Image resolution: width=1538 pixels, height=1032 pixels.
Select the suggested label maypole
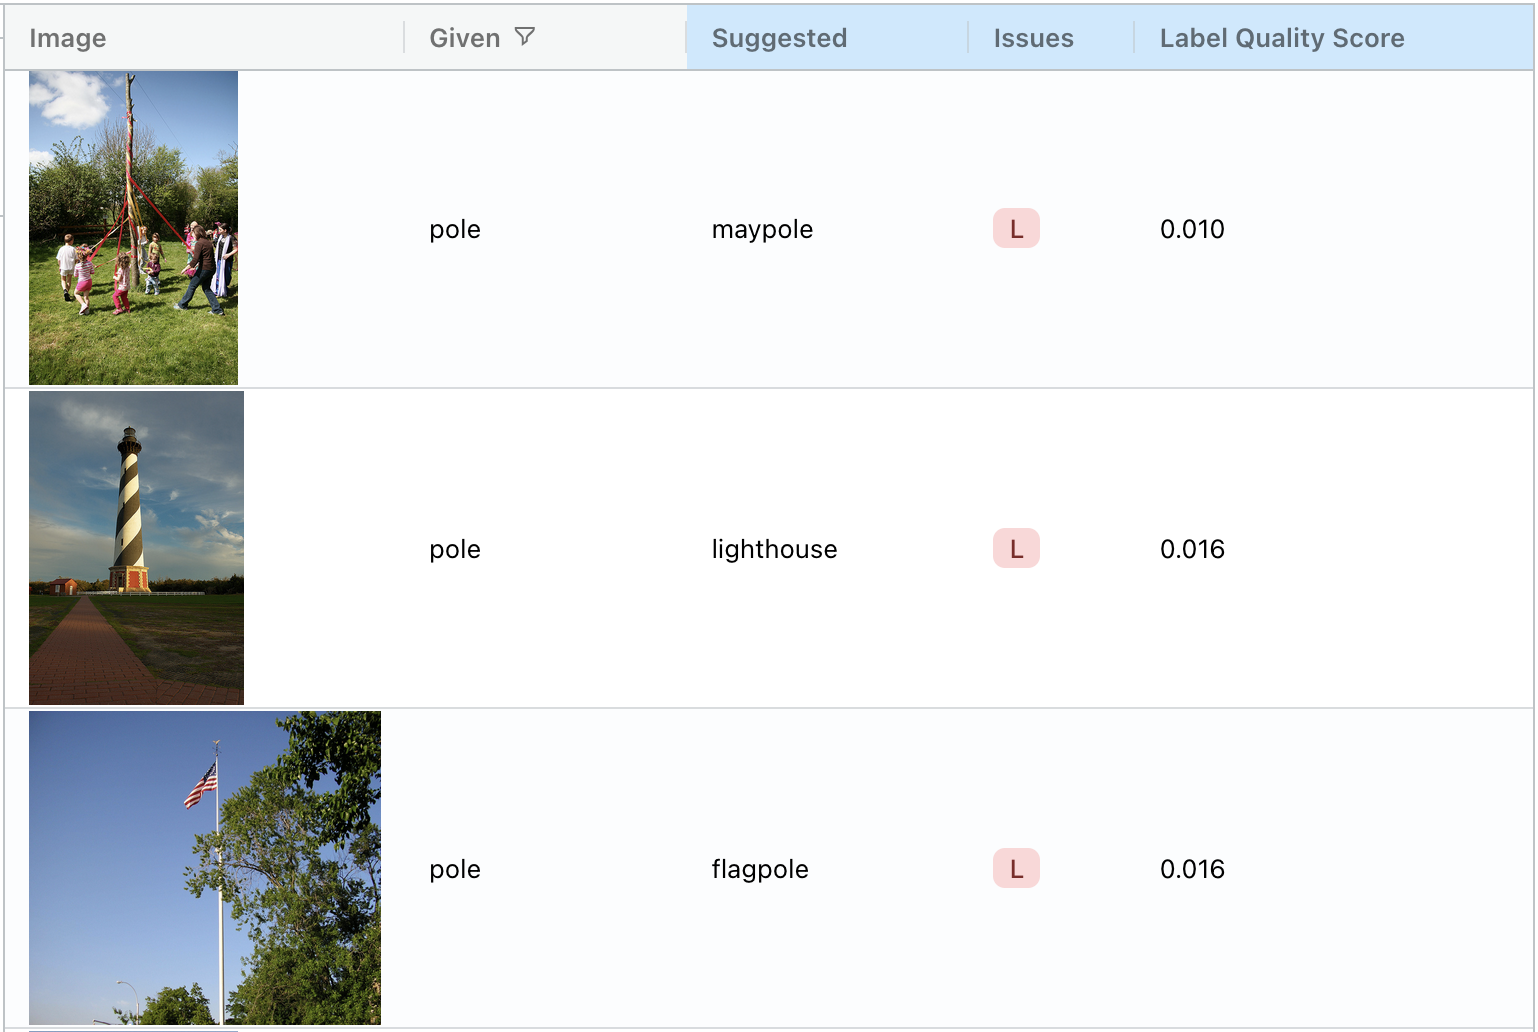click(x=762, y=229)
